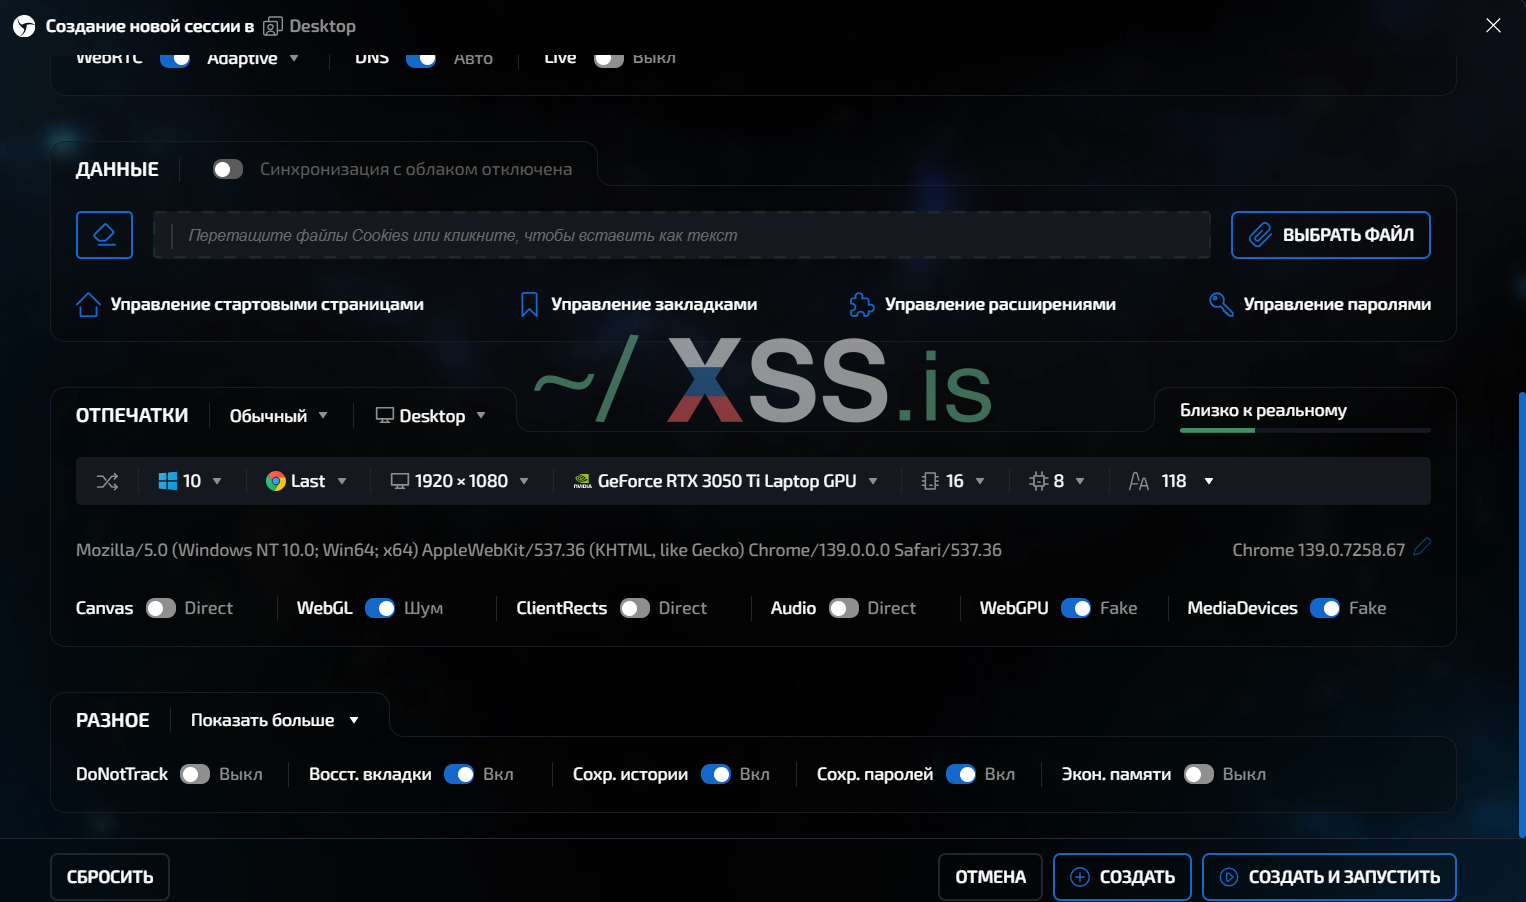
Task: Open the Last browser version dropdown
Action: pyautogui.click(x=307, y=481)
